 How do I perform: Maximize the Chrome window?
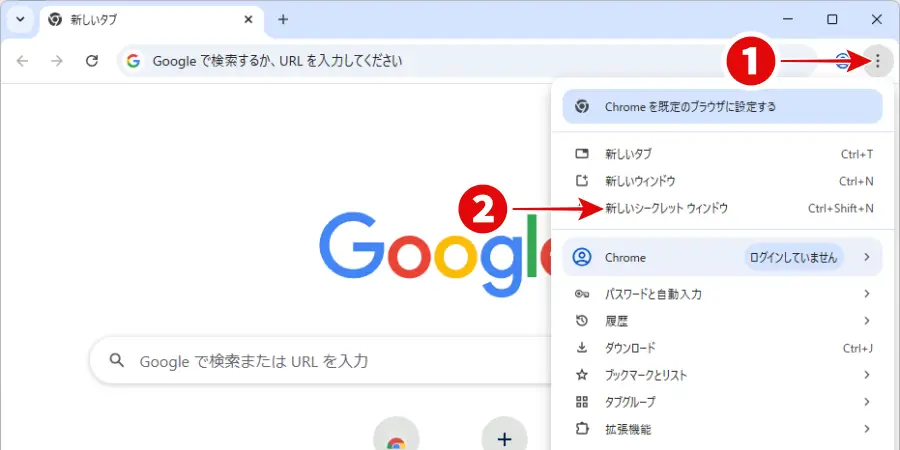click(x=832, y=20)
